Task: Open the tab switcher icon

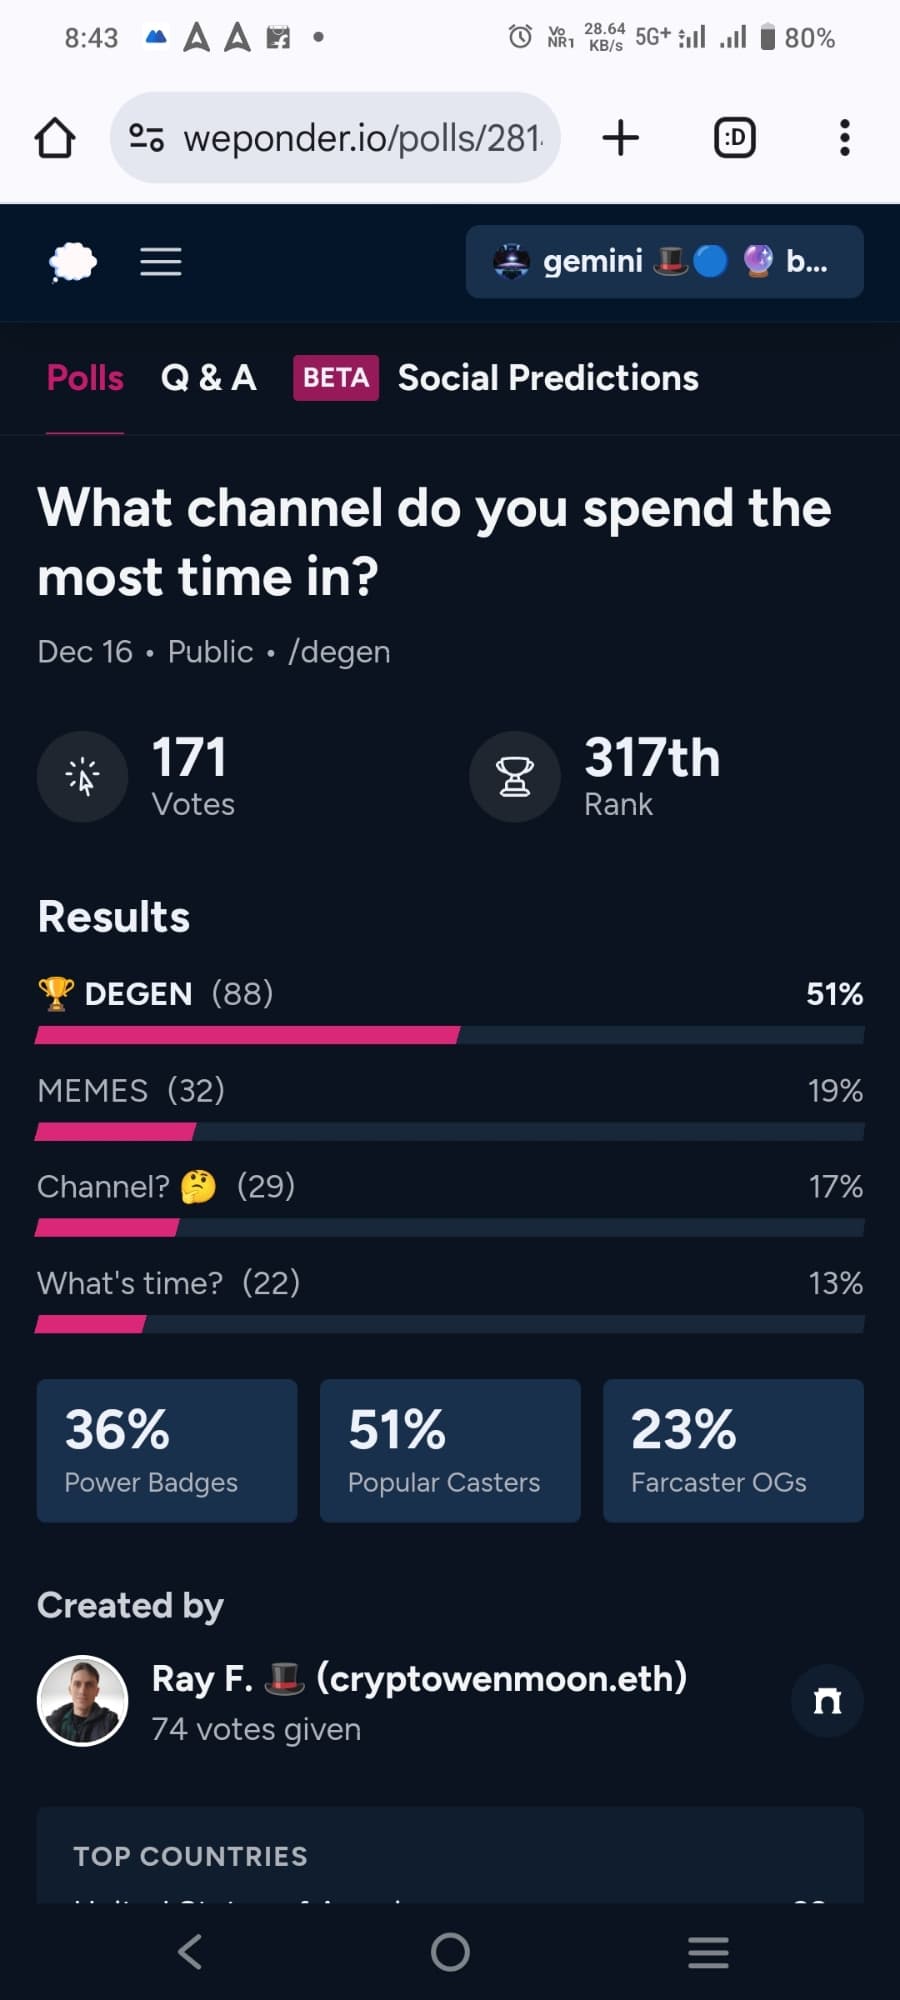Action: [x=735, y=137]
